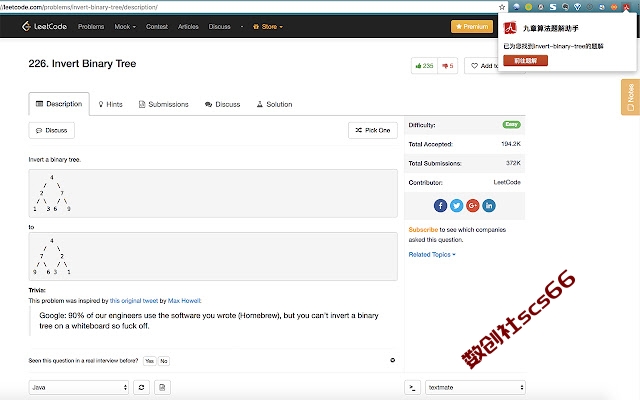Bookmark the page with the star icon
This screenshot has width=640, height=400.
(502, 7)
